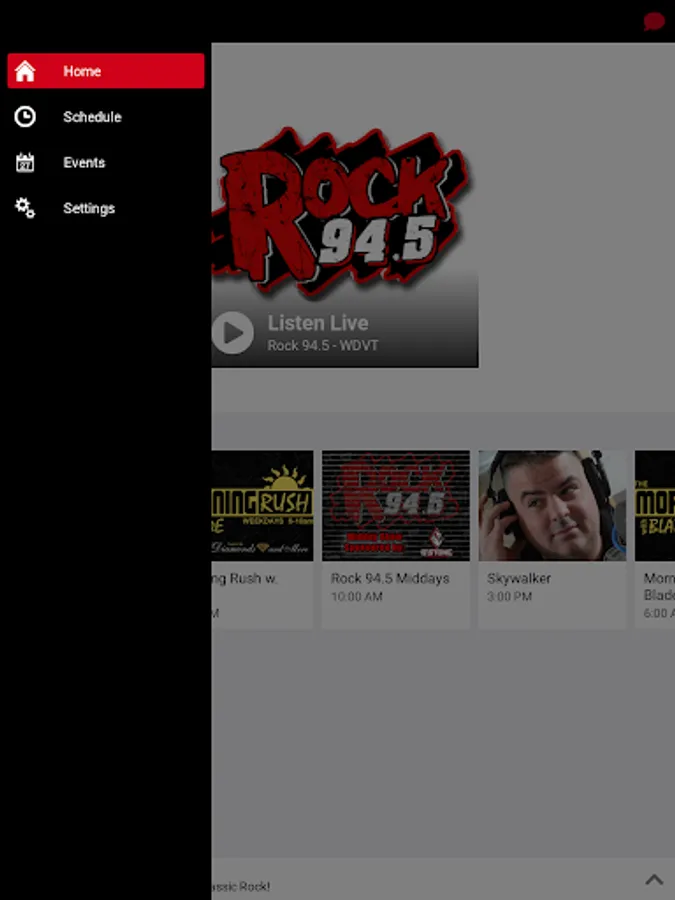The width and height of the screenshot is (675, 900).
Task: Click the 3:00 PM show time
Action: pyautogui.click(x=509, y=597)
